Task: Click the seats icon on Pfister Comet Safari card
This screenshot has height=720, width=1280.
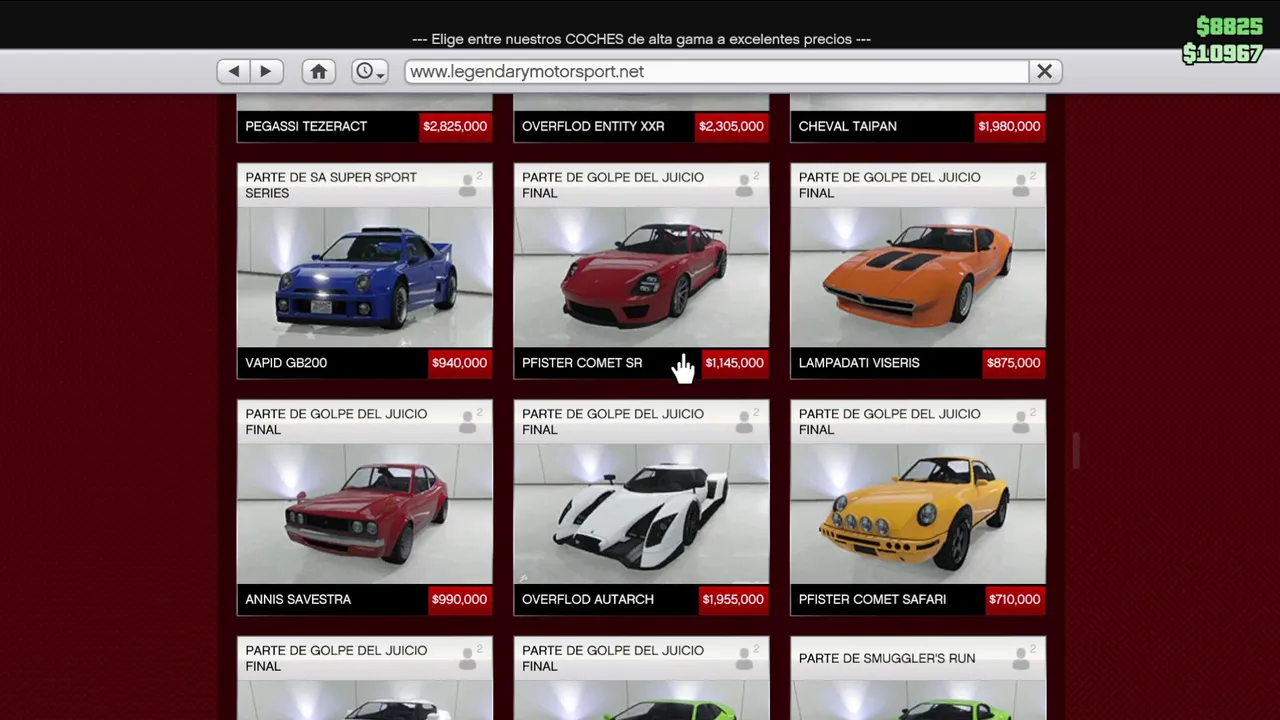Action: tap(1022, 421)
